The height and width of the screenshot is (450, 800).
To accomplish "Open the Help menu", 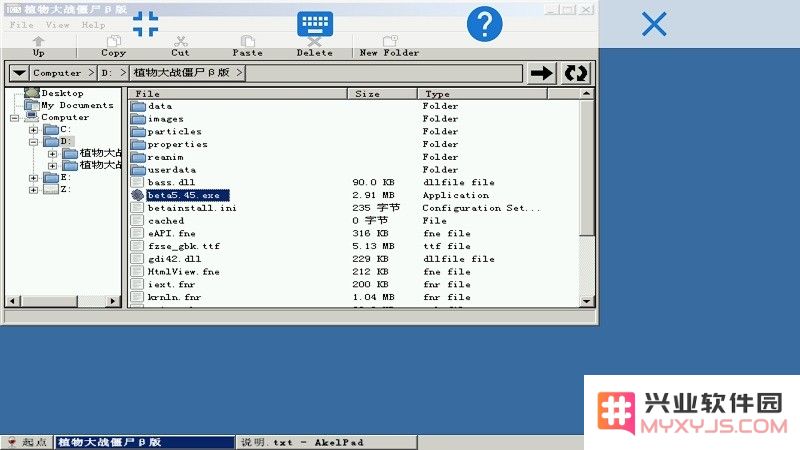I will coord(93,24).
